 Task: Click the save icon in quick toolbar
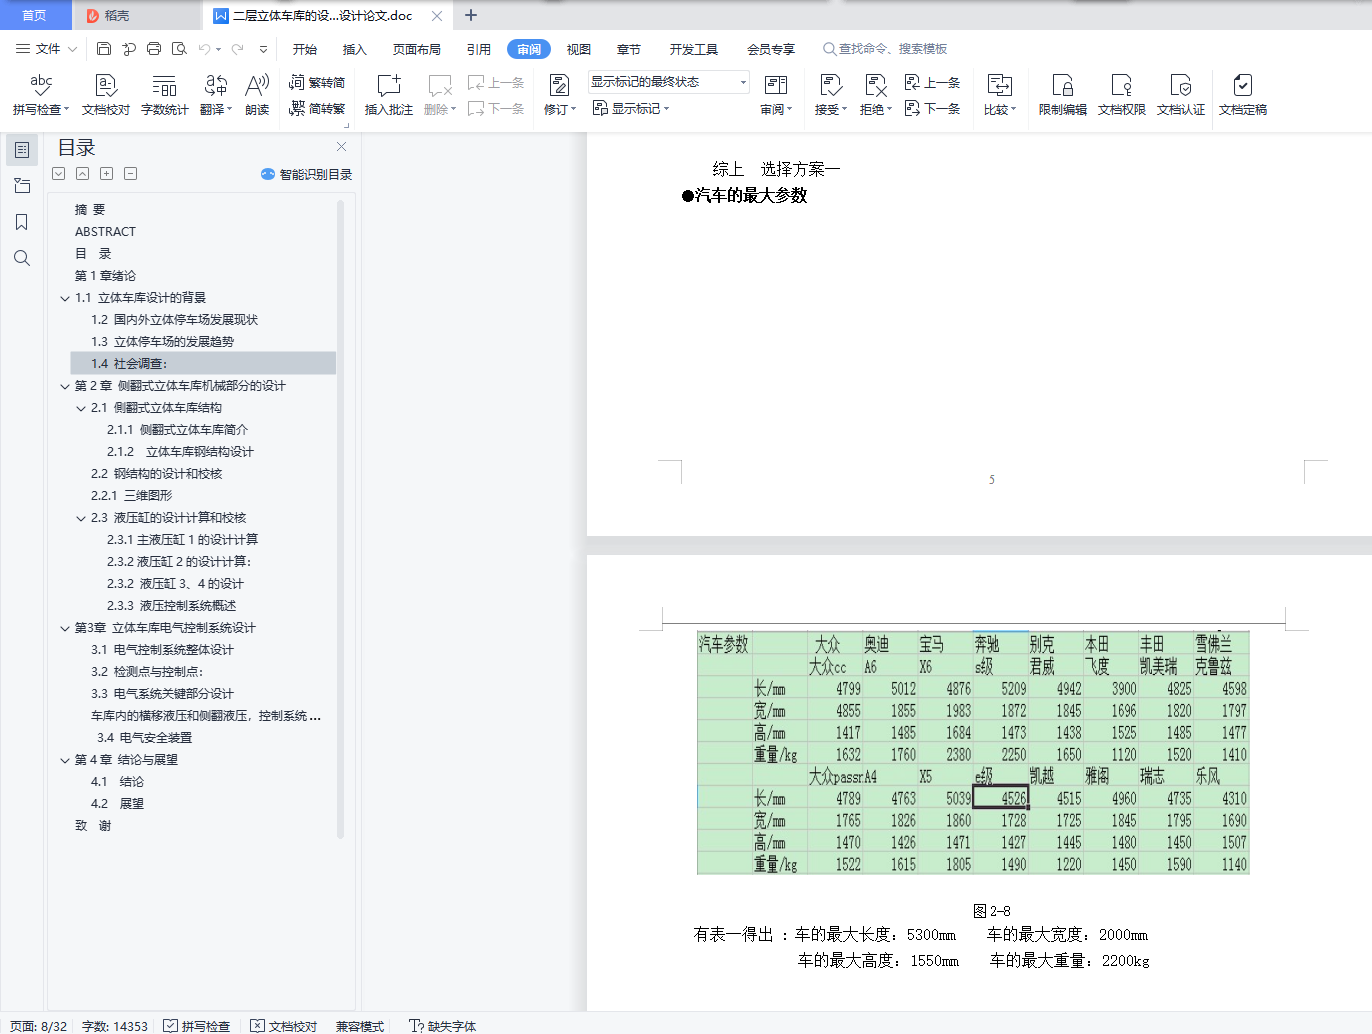coord(104,48)
